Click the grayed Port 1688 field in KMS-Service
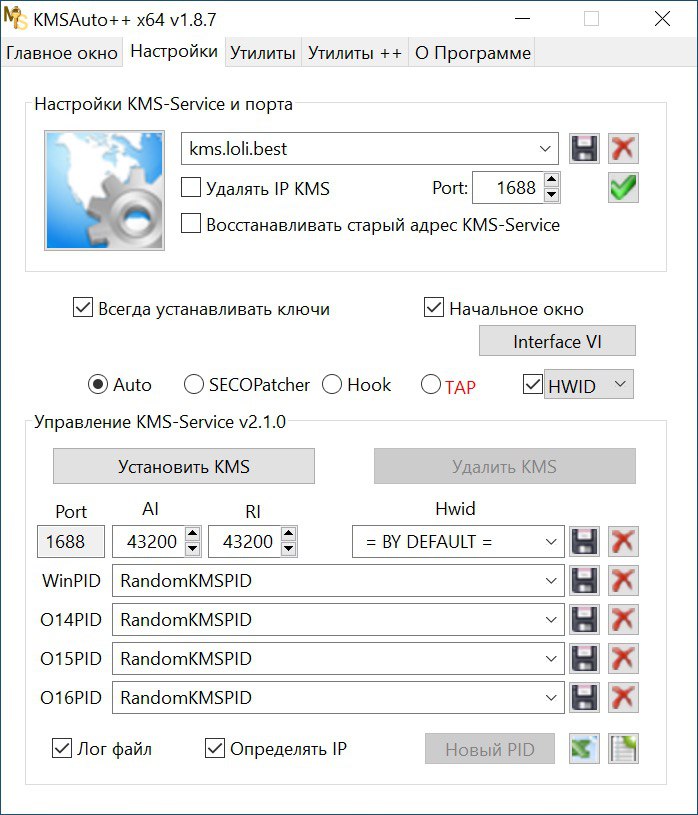698x815 pixels. (x=71, y=542)
